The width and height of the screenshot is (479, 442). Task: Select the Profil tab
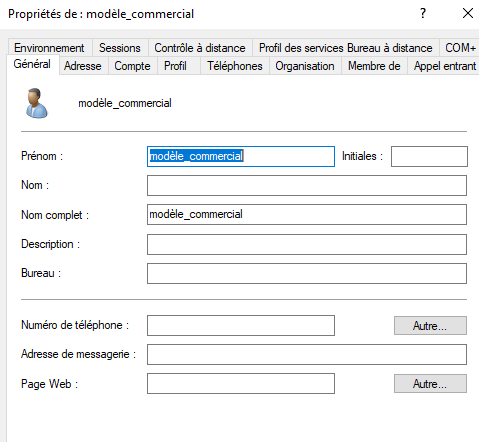pyautogui.click(x=175, y=66)
